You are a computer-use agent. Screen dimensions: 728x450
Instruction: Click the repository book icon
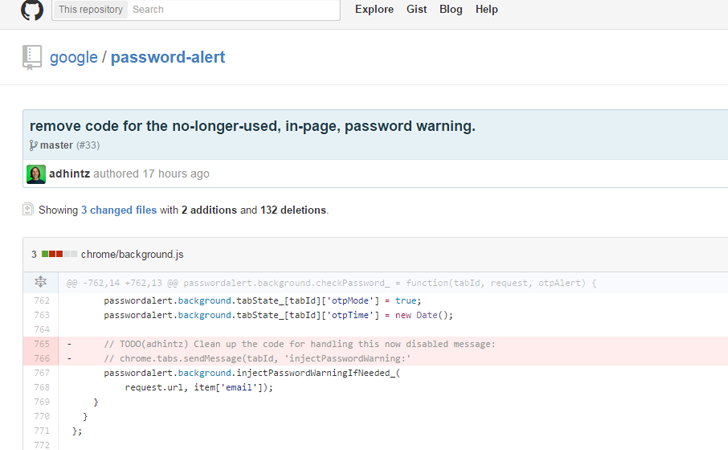32,58
